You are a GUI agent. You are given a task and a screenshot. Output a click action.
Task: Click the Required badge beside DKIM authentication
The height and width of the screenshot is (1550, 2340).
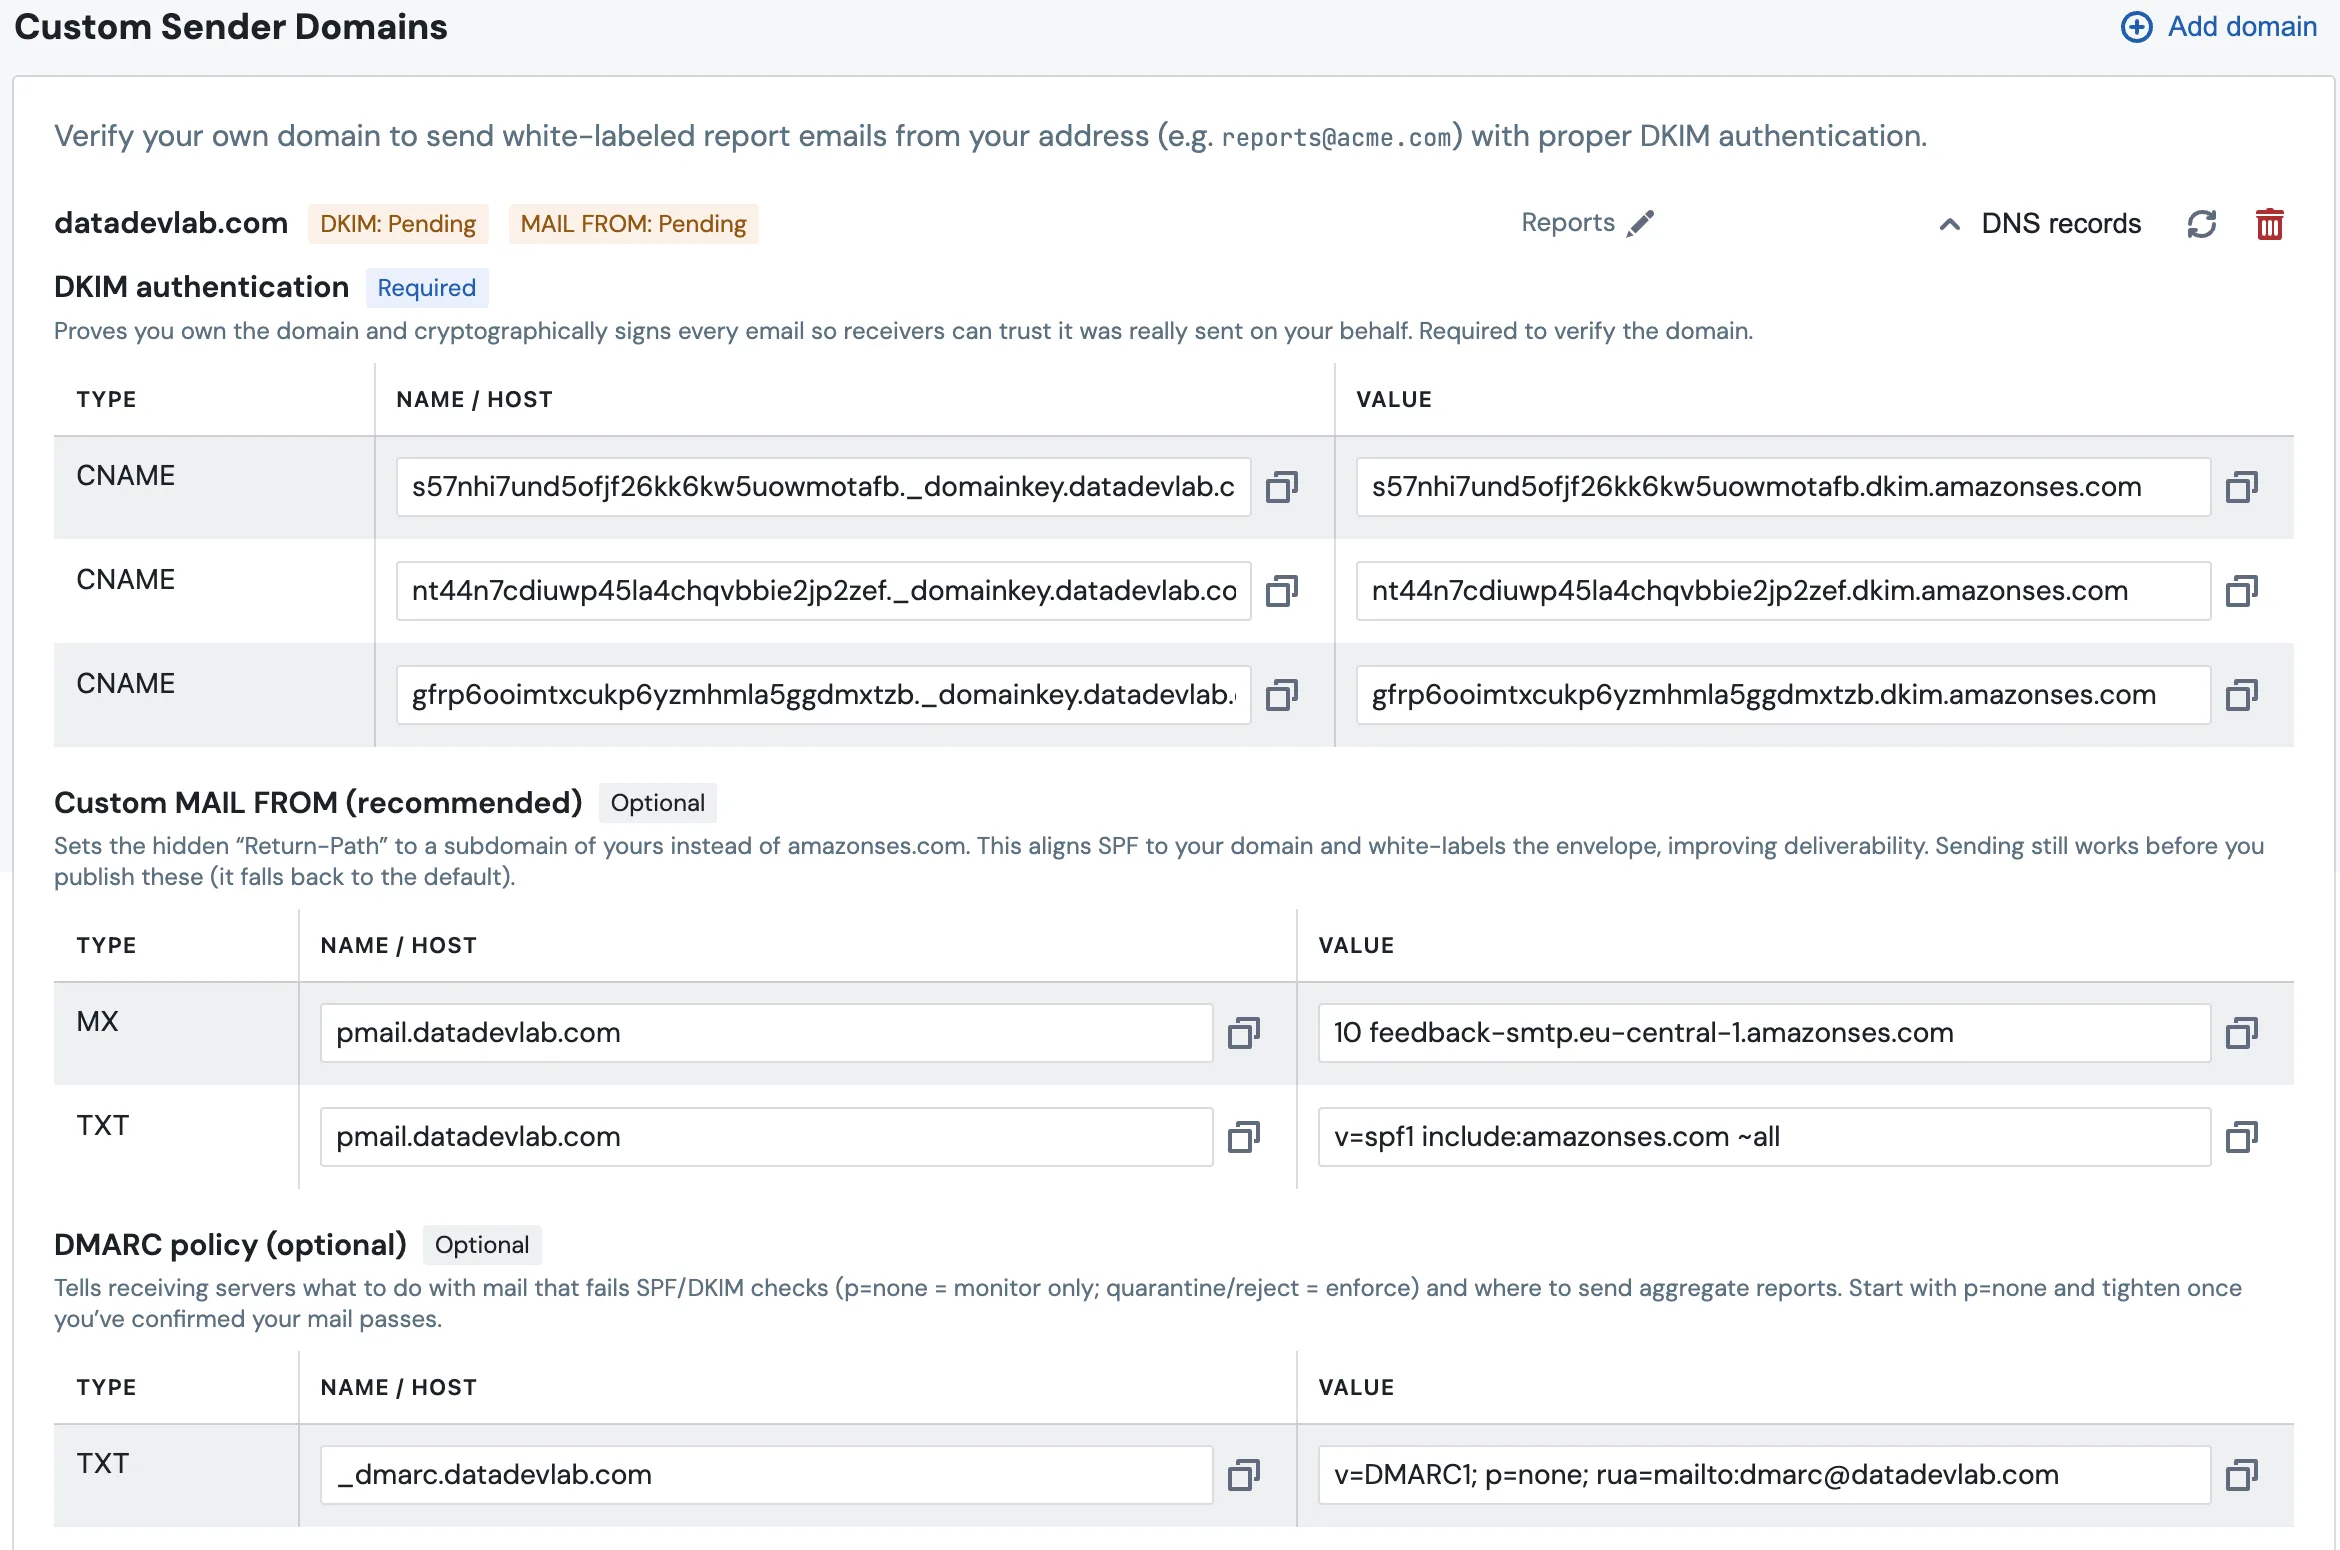(427, 288)
